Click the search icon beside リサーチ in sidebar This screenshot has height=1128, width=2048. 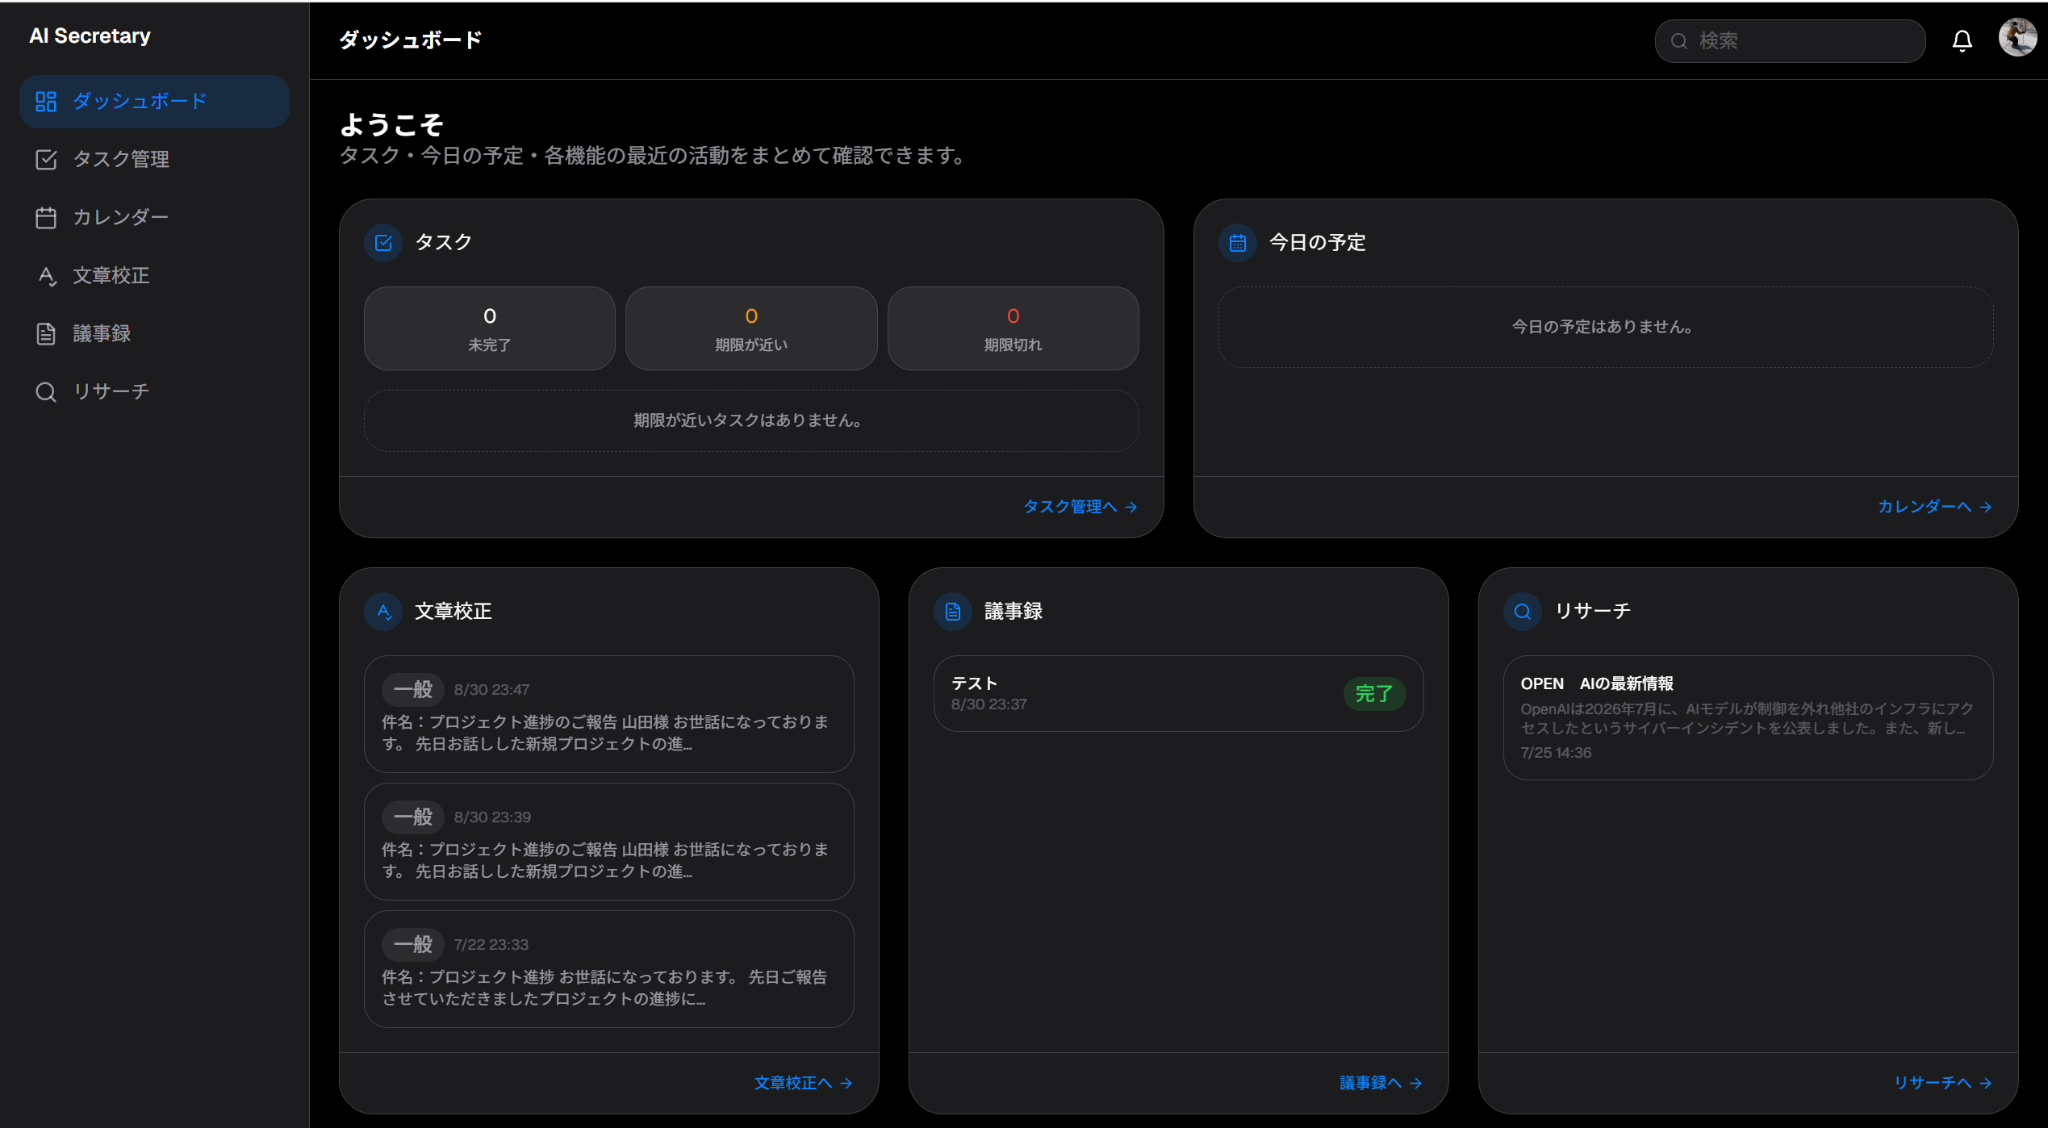pyautogui.click(x=46, y=391)
